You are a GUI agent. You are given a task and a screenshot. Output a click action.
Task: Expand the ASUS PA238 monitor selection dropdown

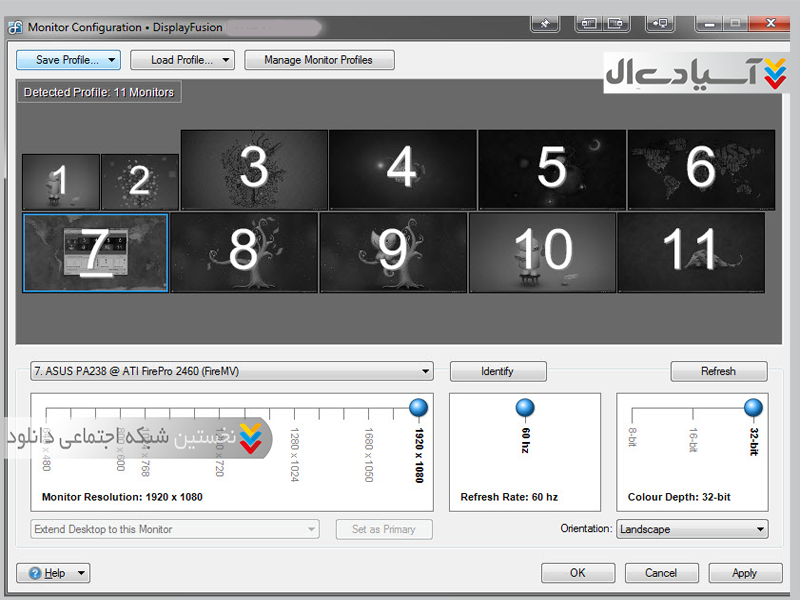232,371
